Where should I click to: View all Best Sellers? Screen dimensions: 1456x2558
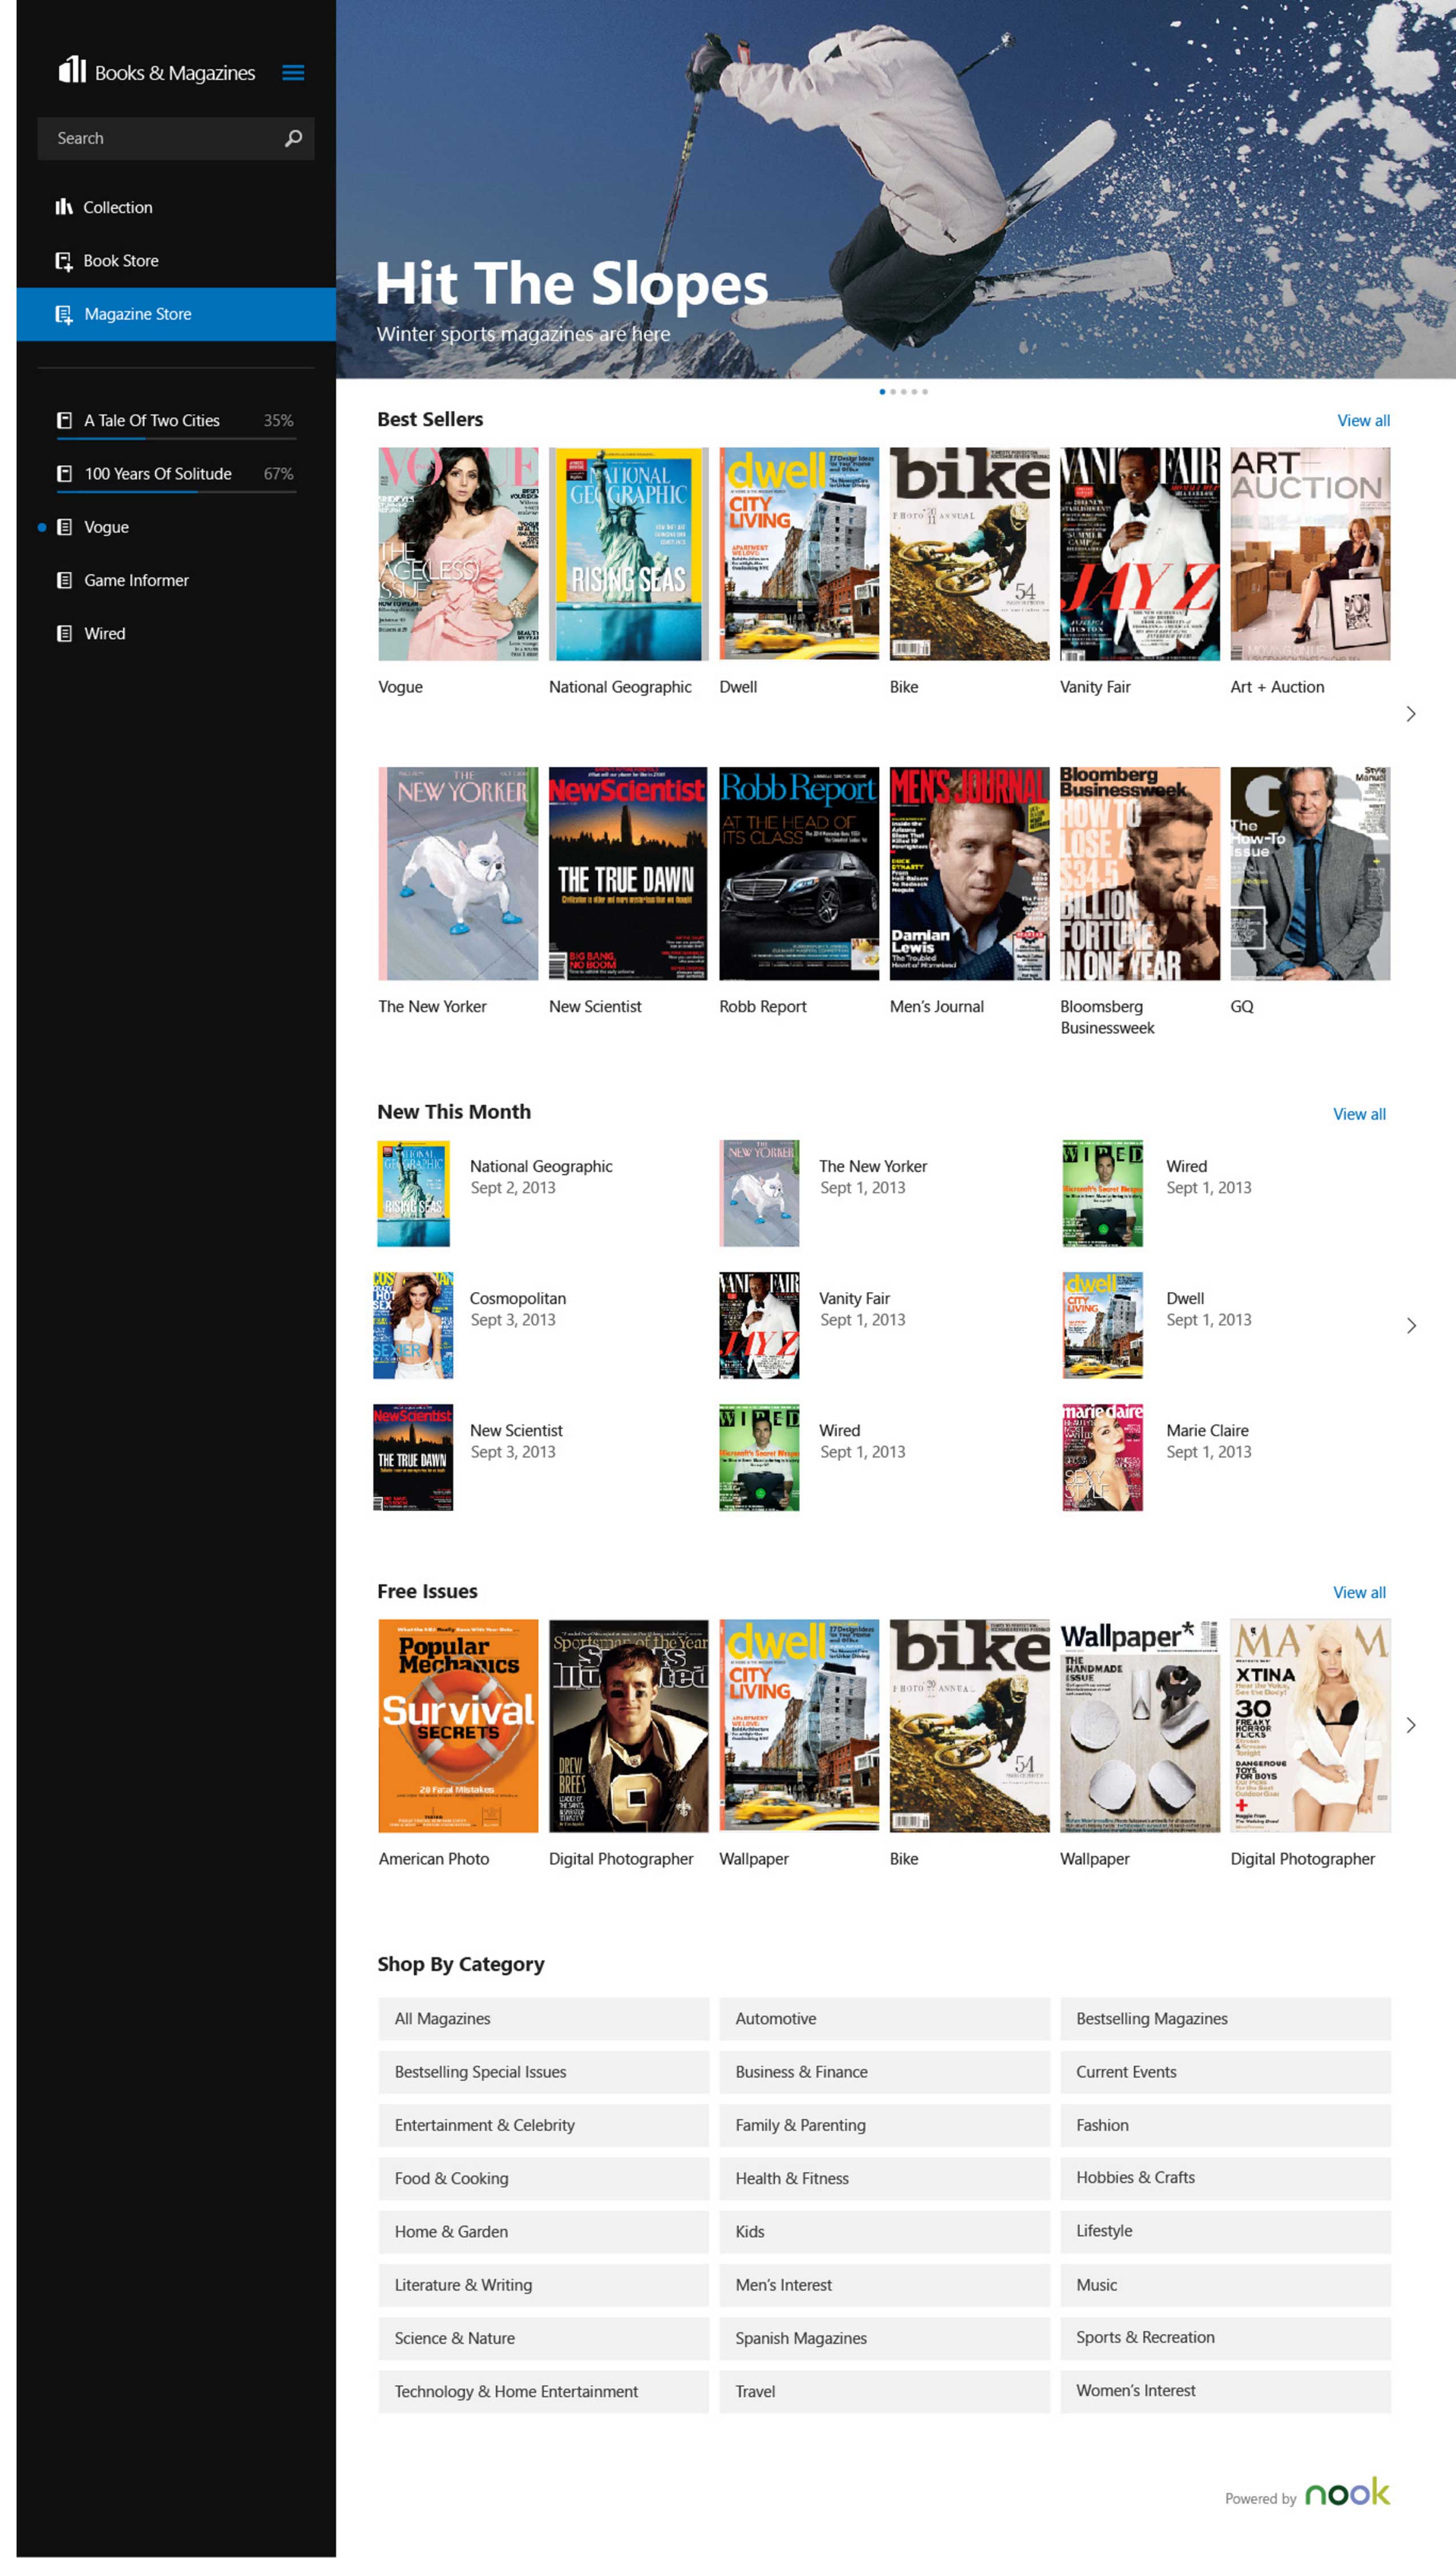tap(1363, 421)
